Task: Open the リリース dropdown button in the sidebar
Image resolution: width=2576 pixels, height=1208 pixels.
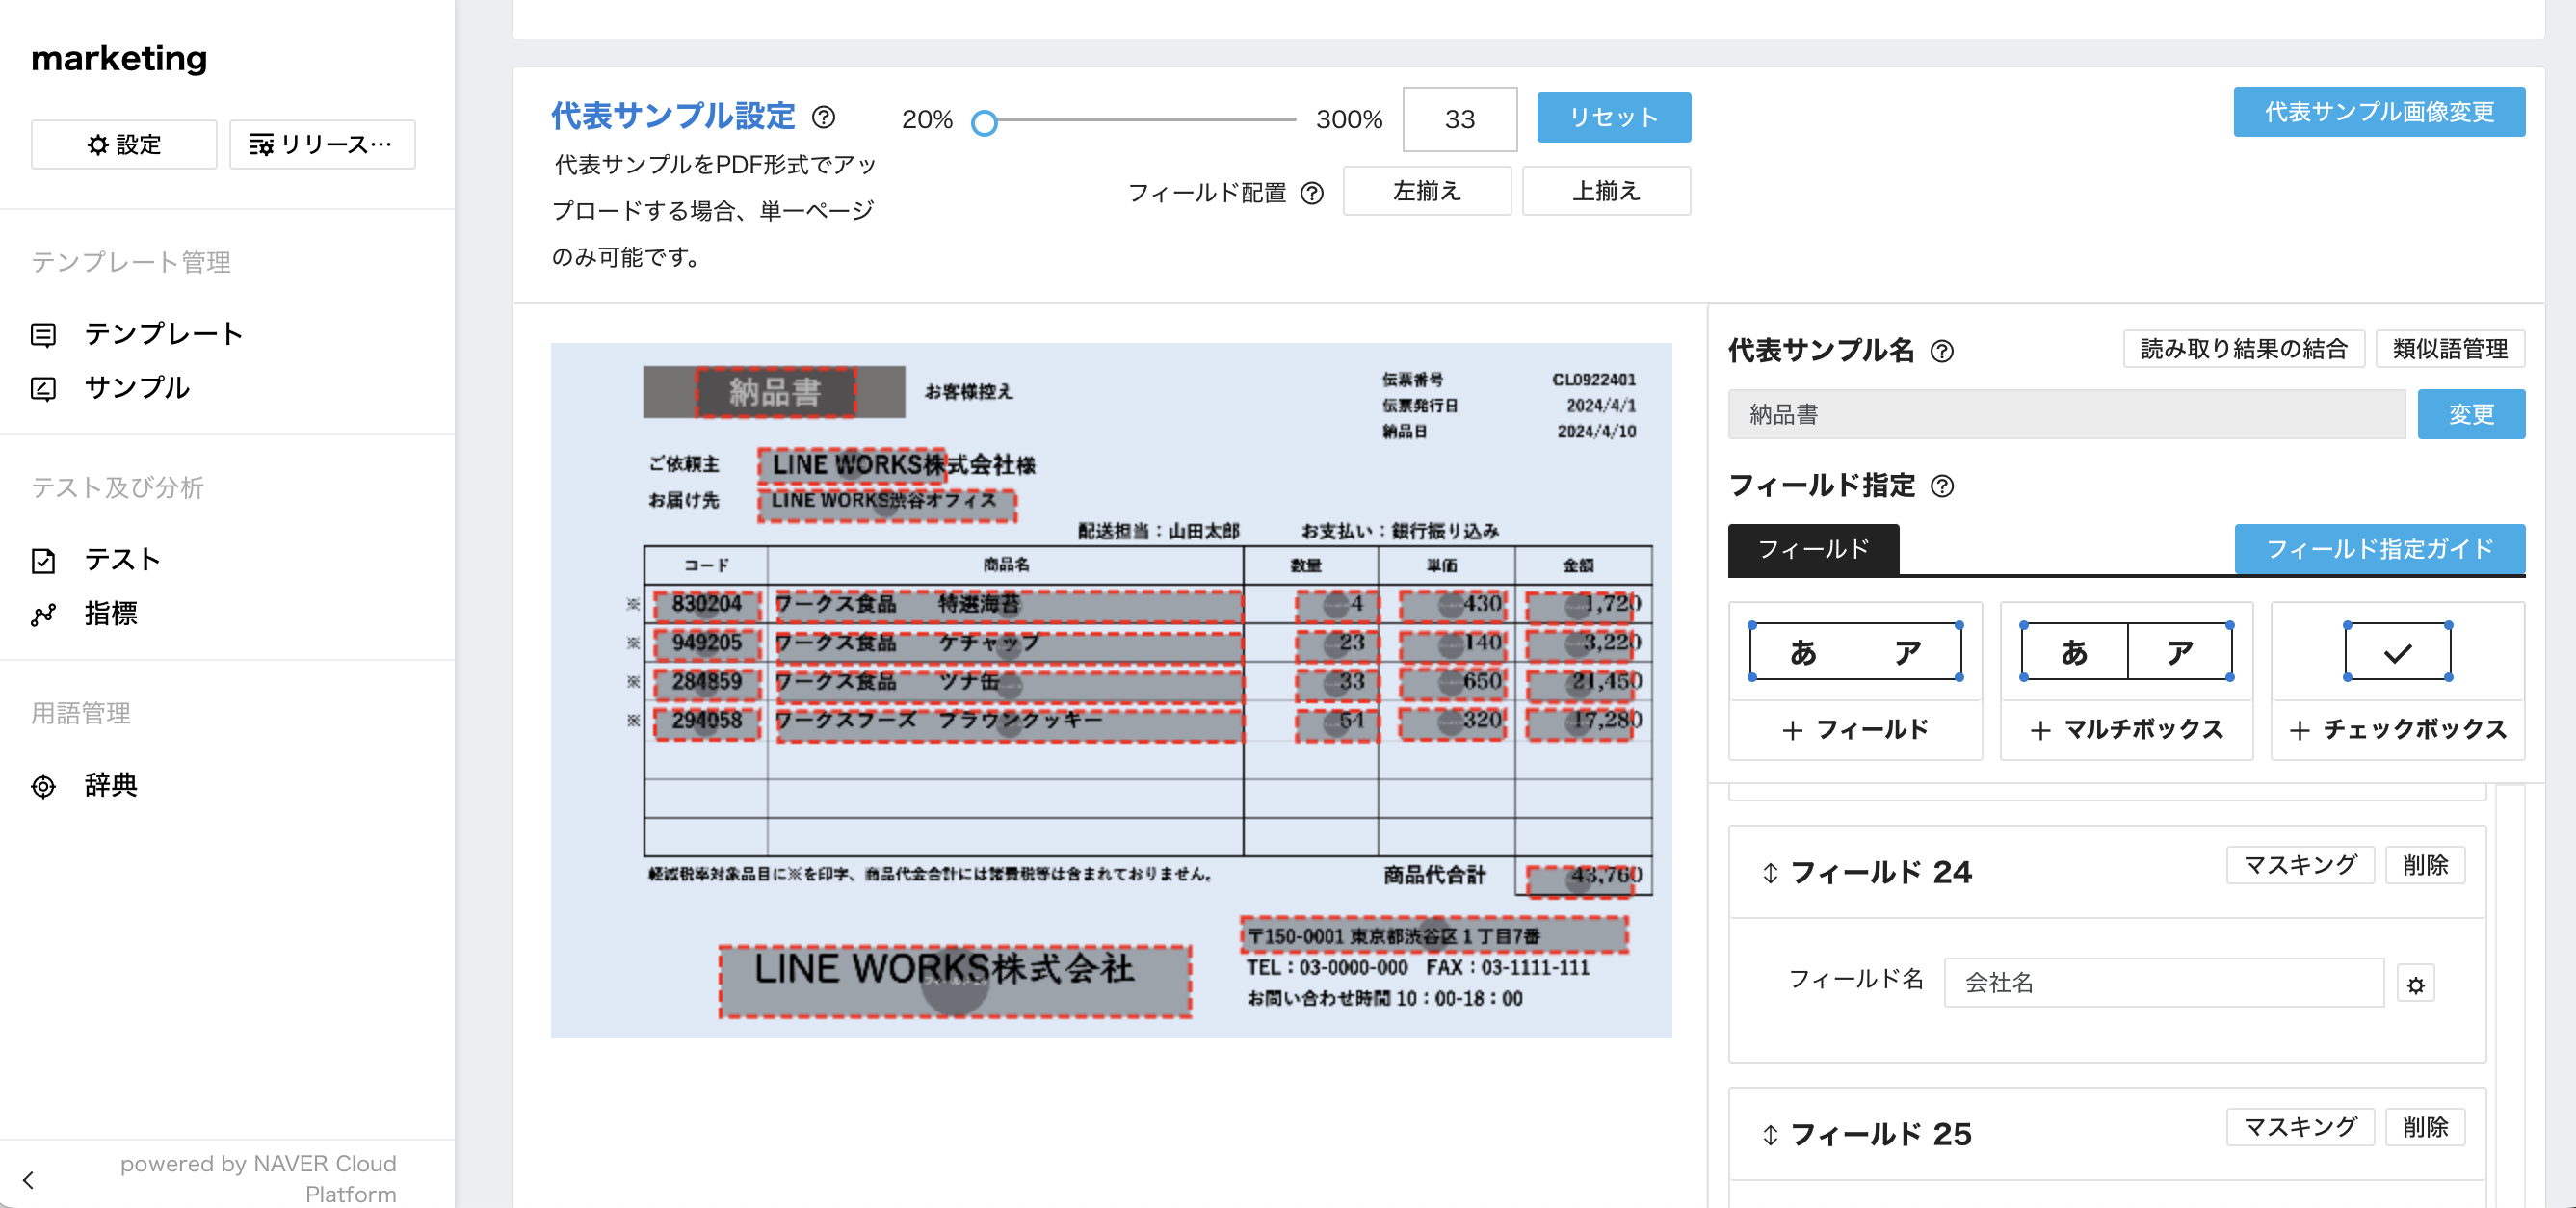Action: [322, 145]
